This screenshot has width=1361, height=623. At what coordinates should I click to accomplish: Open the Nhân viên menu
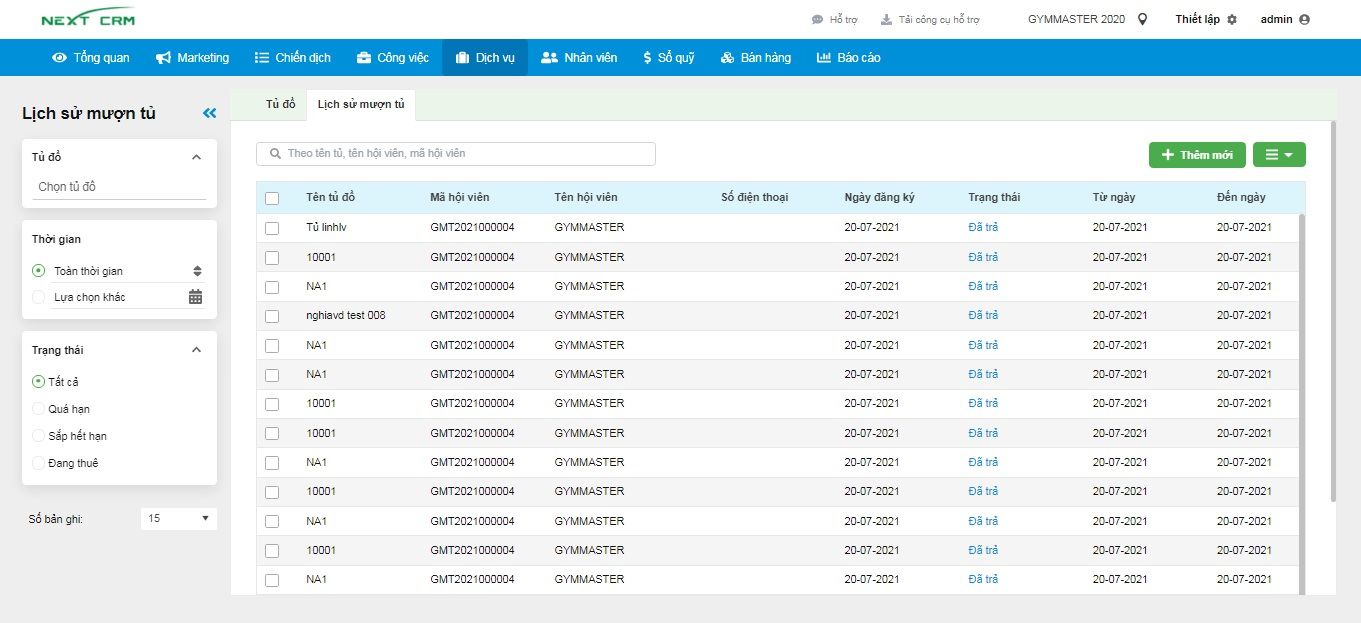(x=579, y=58)
